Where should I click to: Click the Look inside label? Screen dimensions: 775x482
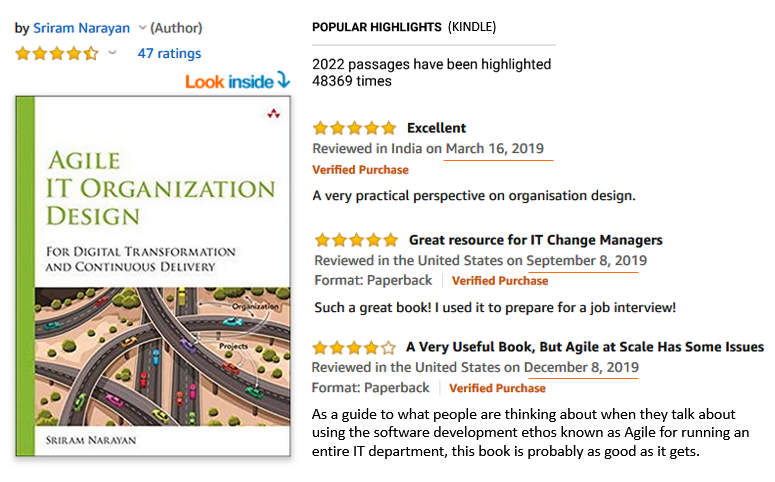229,82
